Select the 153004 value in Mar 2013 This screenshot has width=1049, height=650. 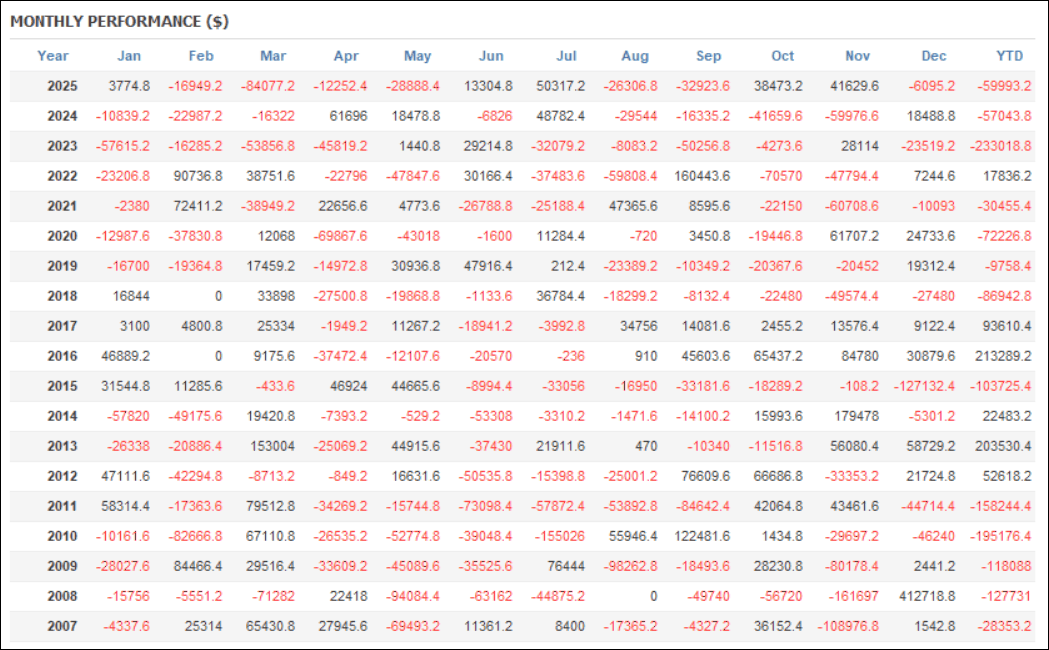272,446
